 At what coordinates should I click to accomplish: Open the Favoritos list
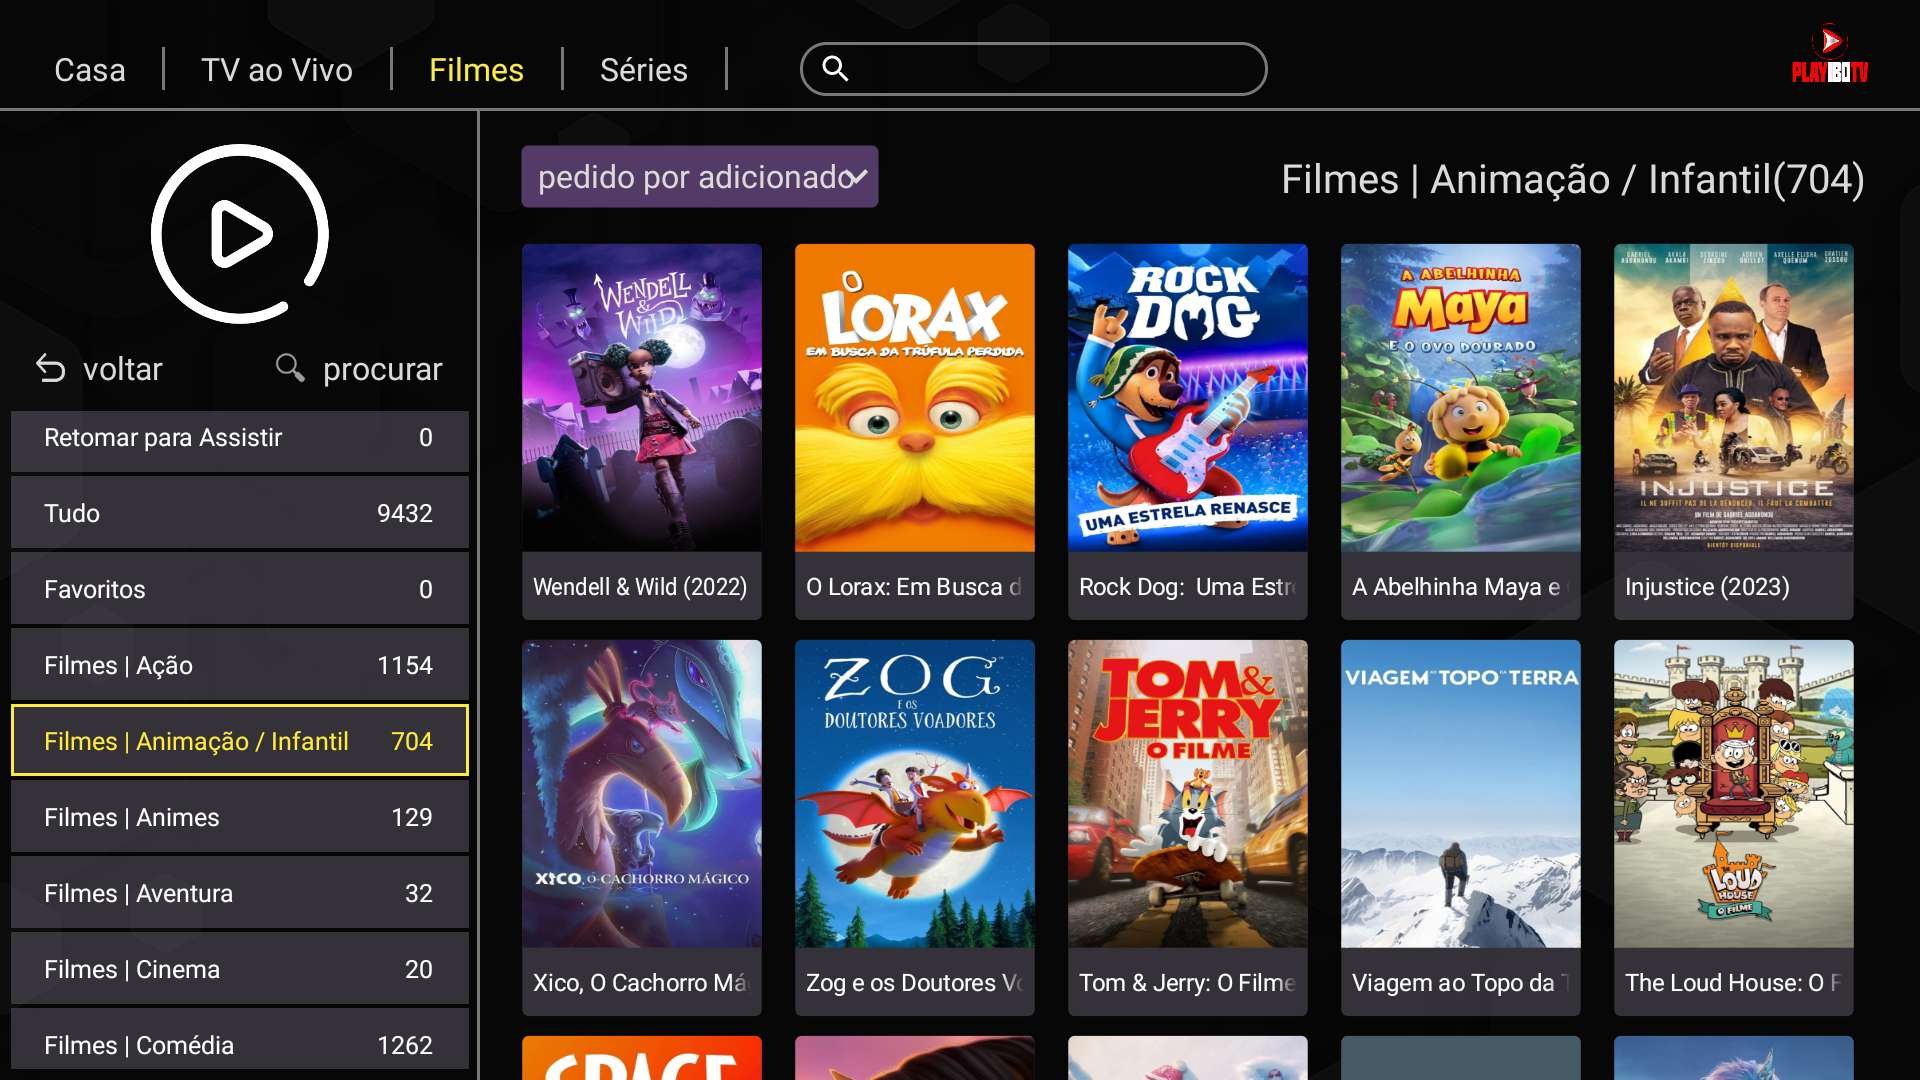click(x=239, y=589)
